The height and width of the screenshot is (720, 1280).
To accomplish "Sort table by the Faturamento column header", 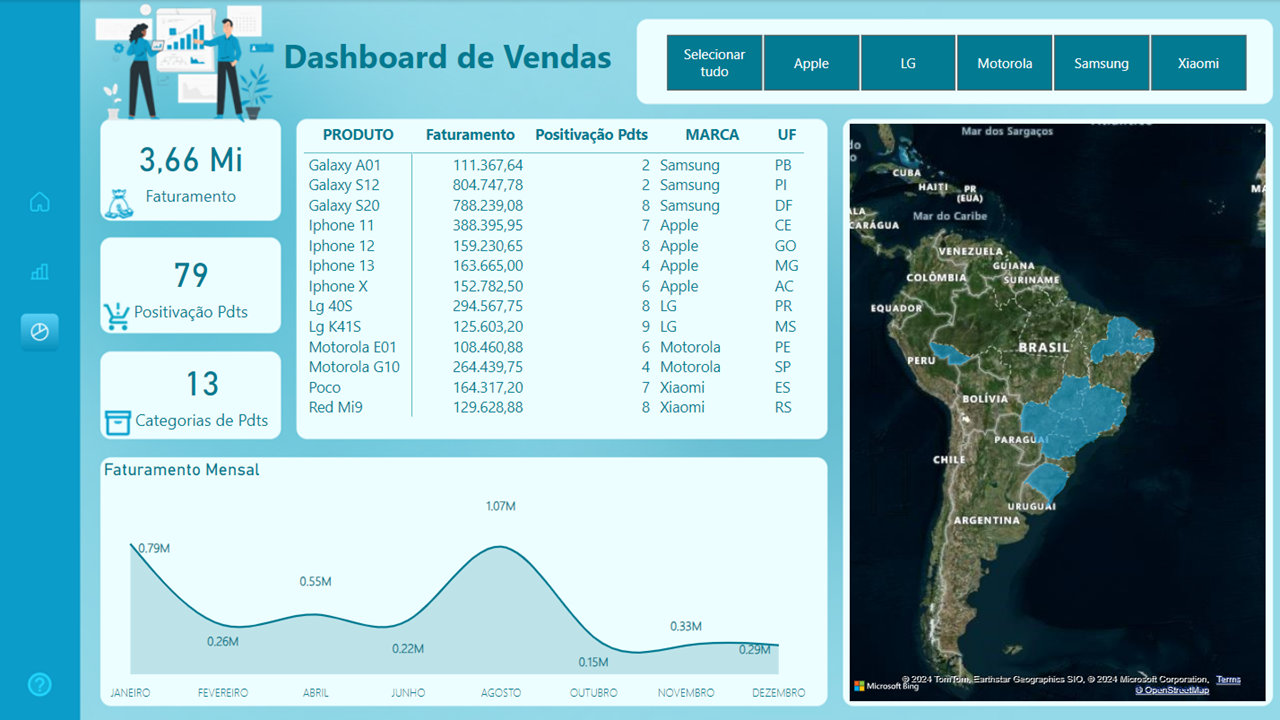I will 470,135.
